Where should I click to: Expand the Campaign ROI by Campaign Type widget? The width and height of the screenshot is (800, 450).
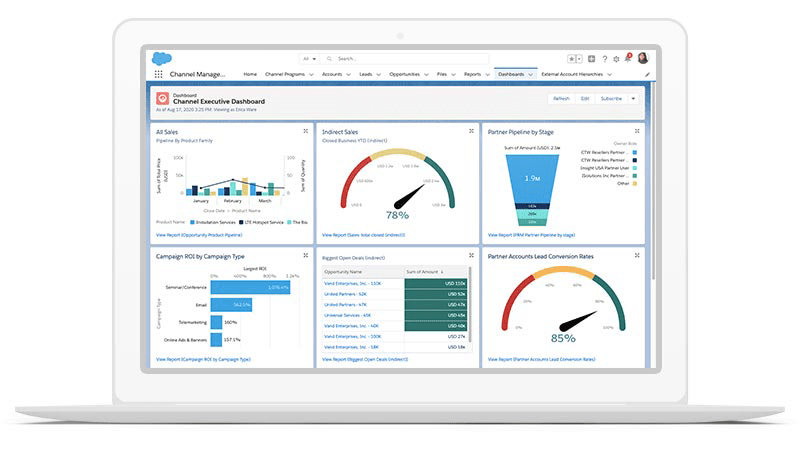pyautogui.click(x=306, y=255)
